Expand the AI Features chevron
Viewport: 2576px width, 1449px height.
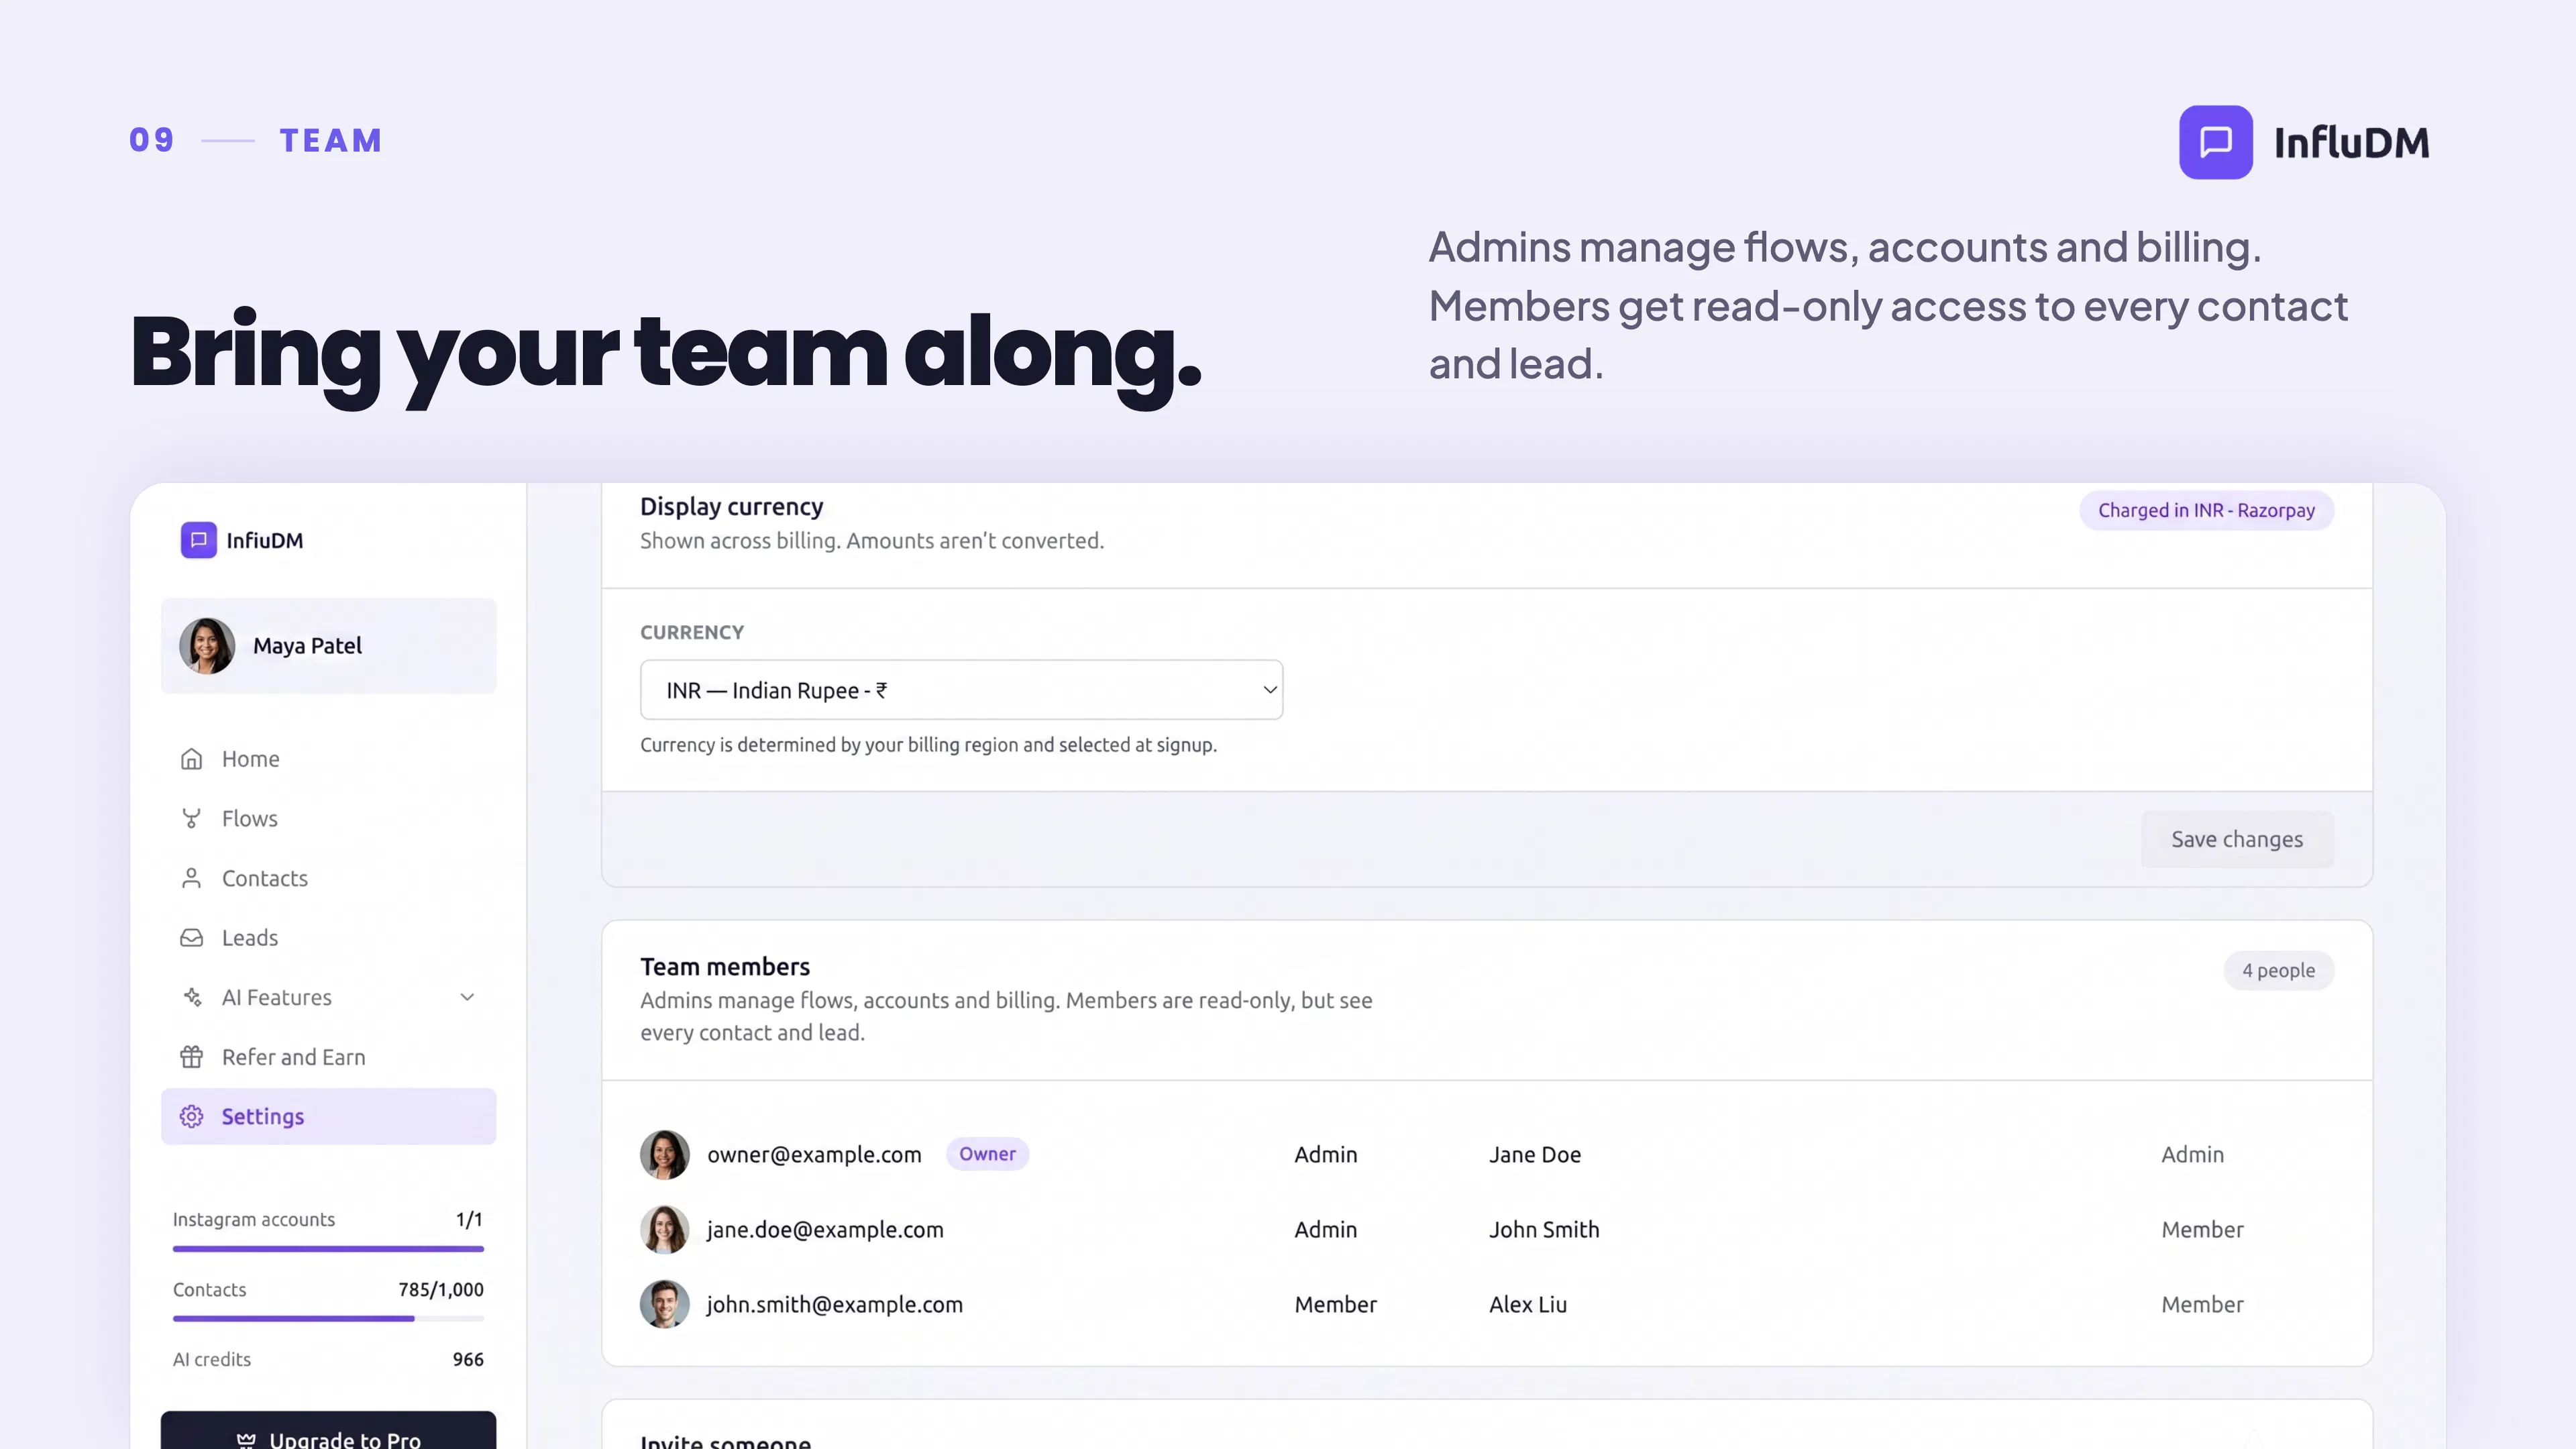tap(467, 997)
